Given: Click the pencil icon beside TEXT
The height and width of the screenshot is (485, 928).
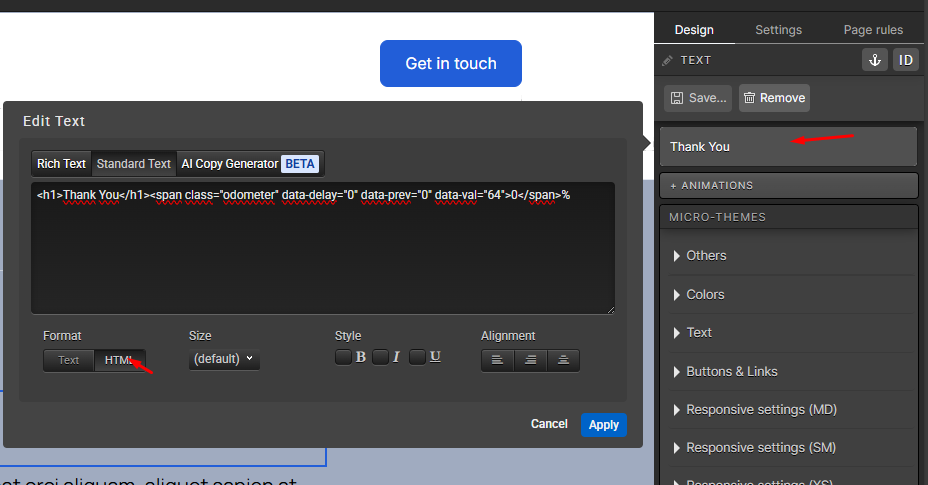Looking at the screenshot, I should 668,60.
